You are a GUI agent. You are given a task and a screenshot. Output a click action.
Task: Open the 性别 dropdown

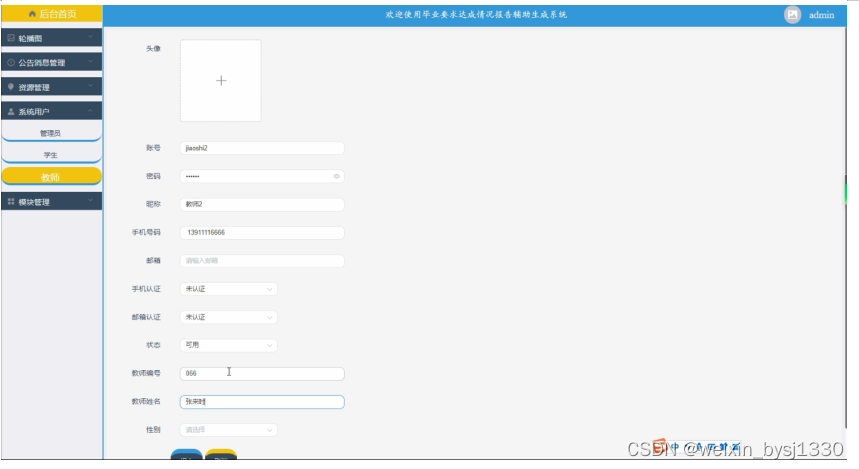[228, 430]
